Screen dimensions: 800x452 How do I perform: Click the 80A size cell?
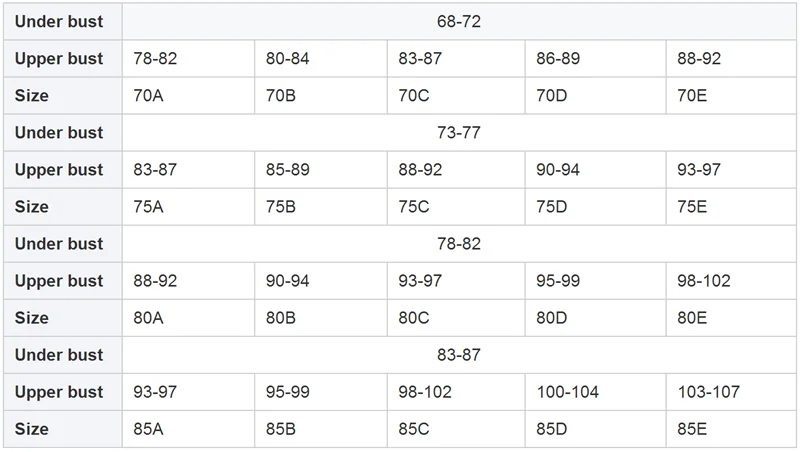coord(188,318)
